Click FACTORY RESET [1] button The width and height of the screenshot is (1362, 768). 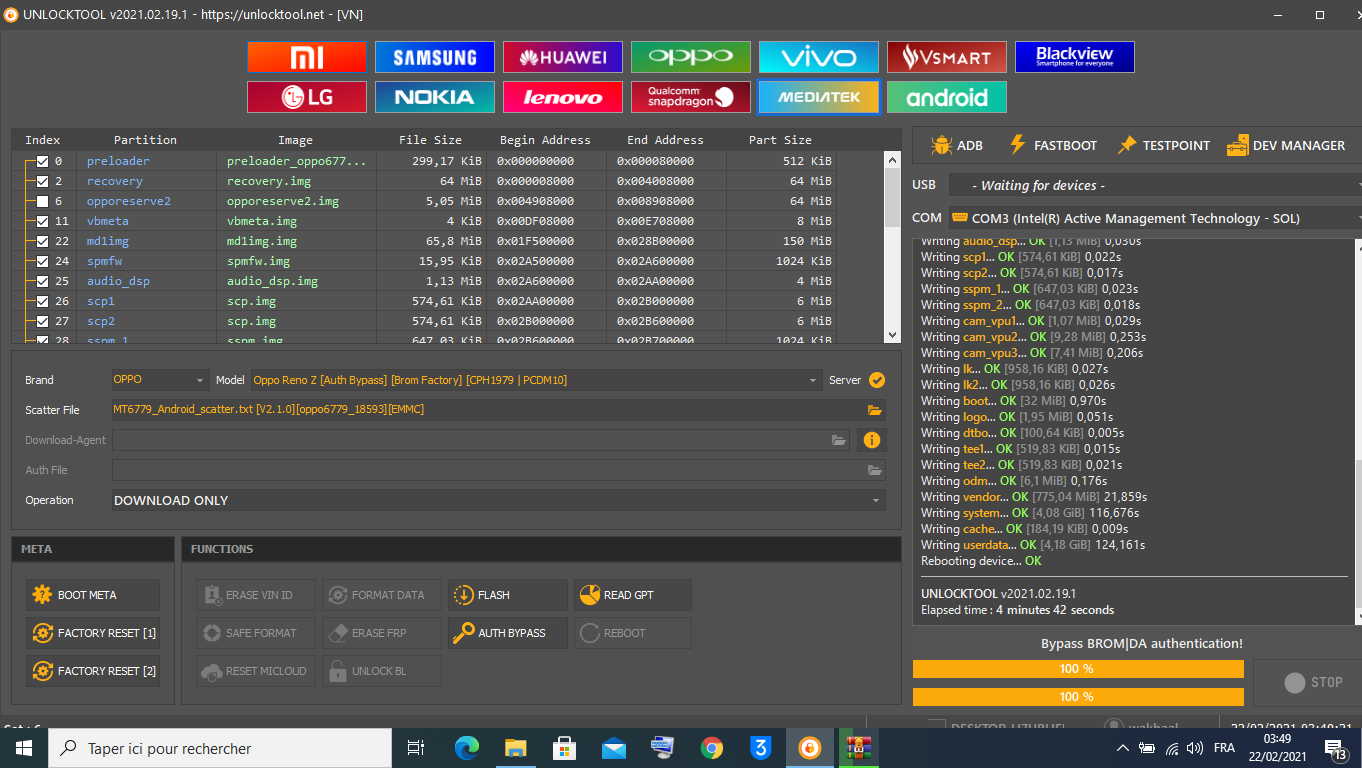pos(92,633)
